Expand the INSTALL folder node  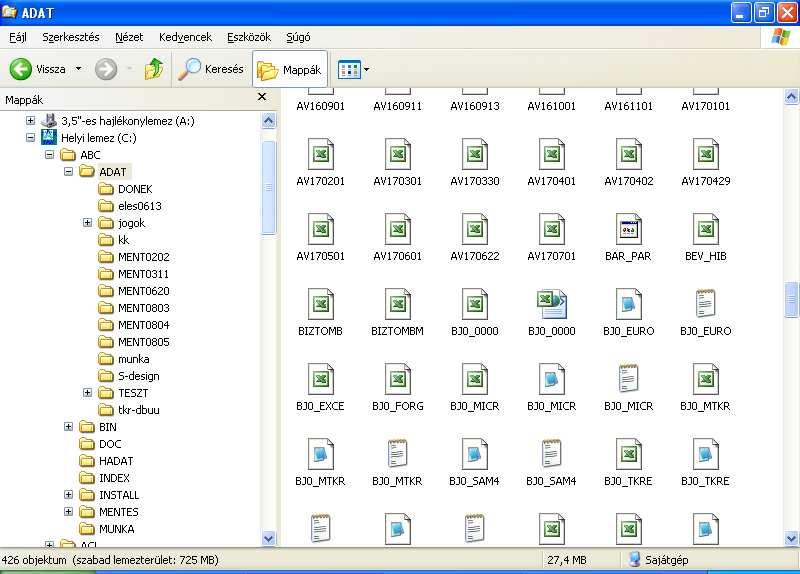[x=68, y=495]
